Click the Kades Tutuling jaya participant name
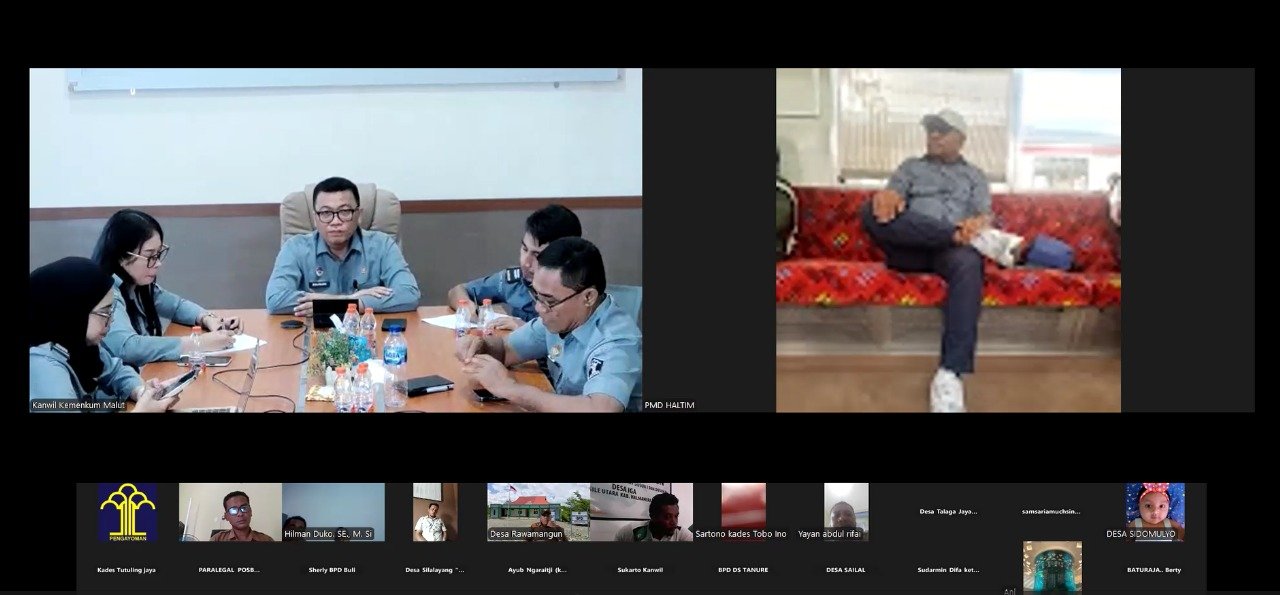 (x=126, y=570)
